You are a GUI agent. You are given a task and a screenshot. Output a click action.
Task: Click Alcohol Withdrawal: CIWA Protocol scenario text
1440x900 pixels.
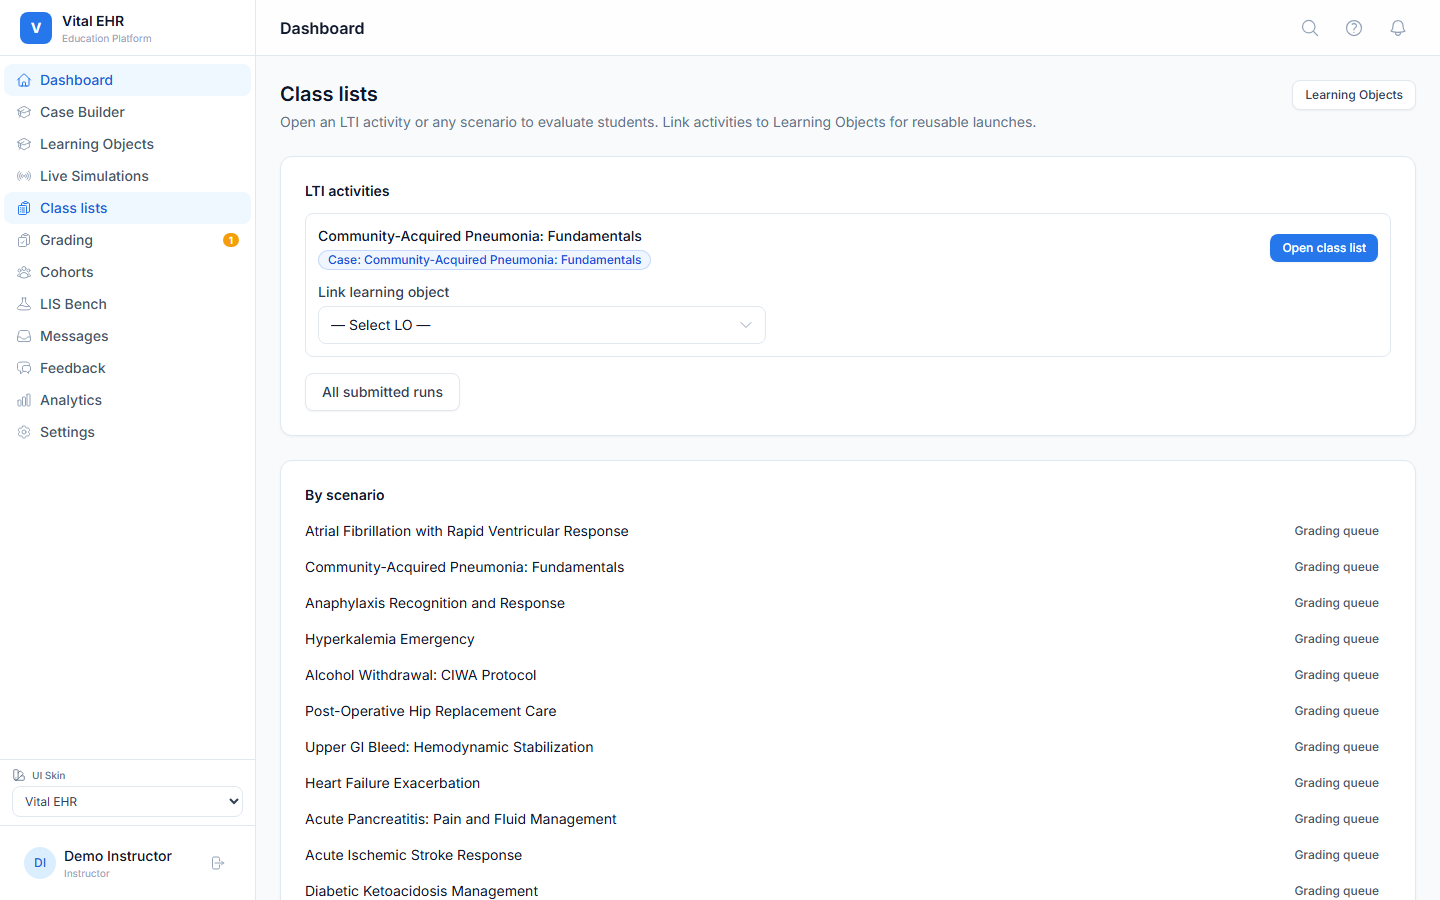(421, 675)
